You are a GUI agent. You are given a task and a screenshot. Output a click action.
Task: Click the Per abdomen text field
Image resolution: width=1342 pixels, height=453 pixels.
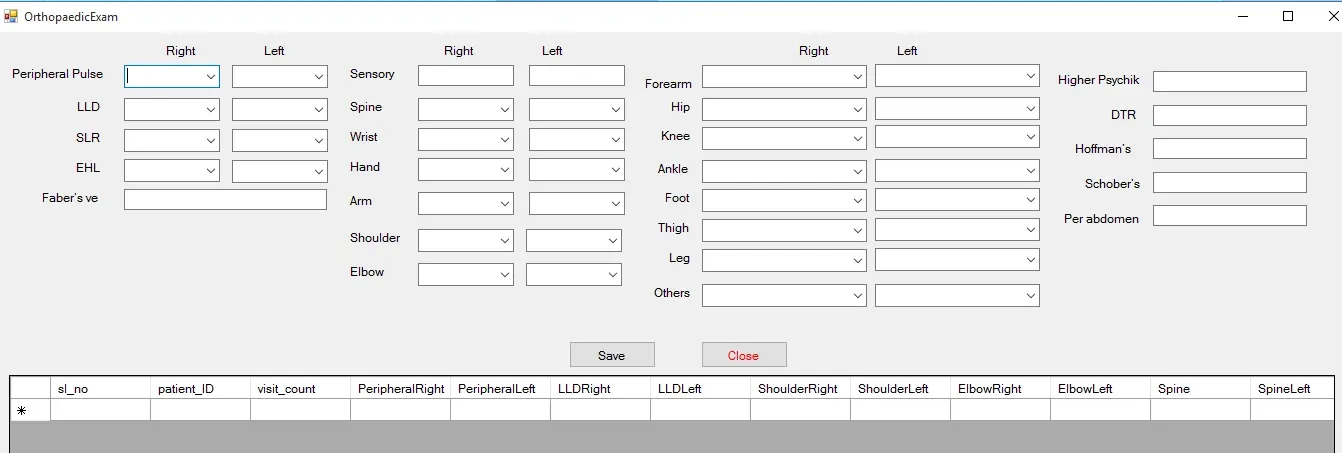coord(1230,215)
